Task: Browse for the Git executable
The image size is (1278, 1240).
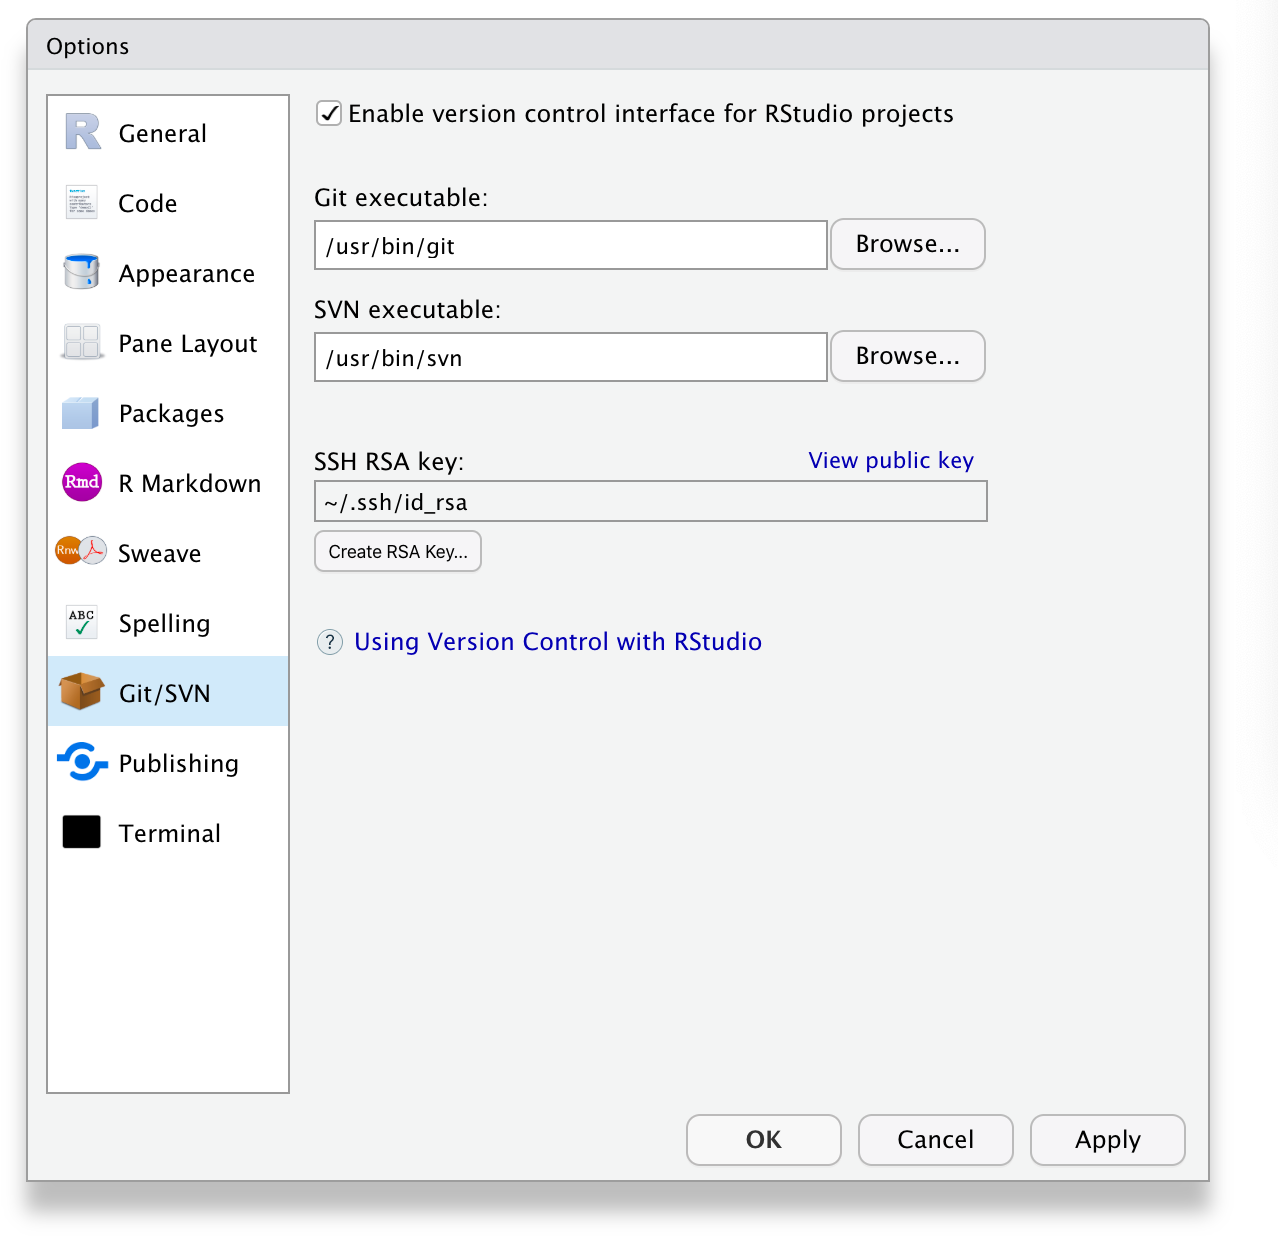Action: tap(907, 244)
